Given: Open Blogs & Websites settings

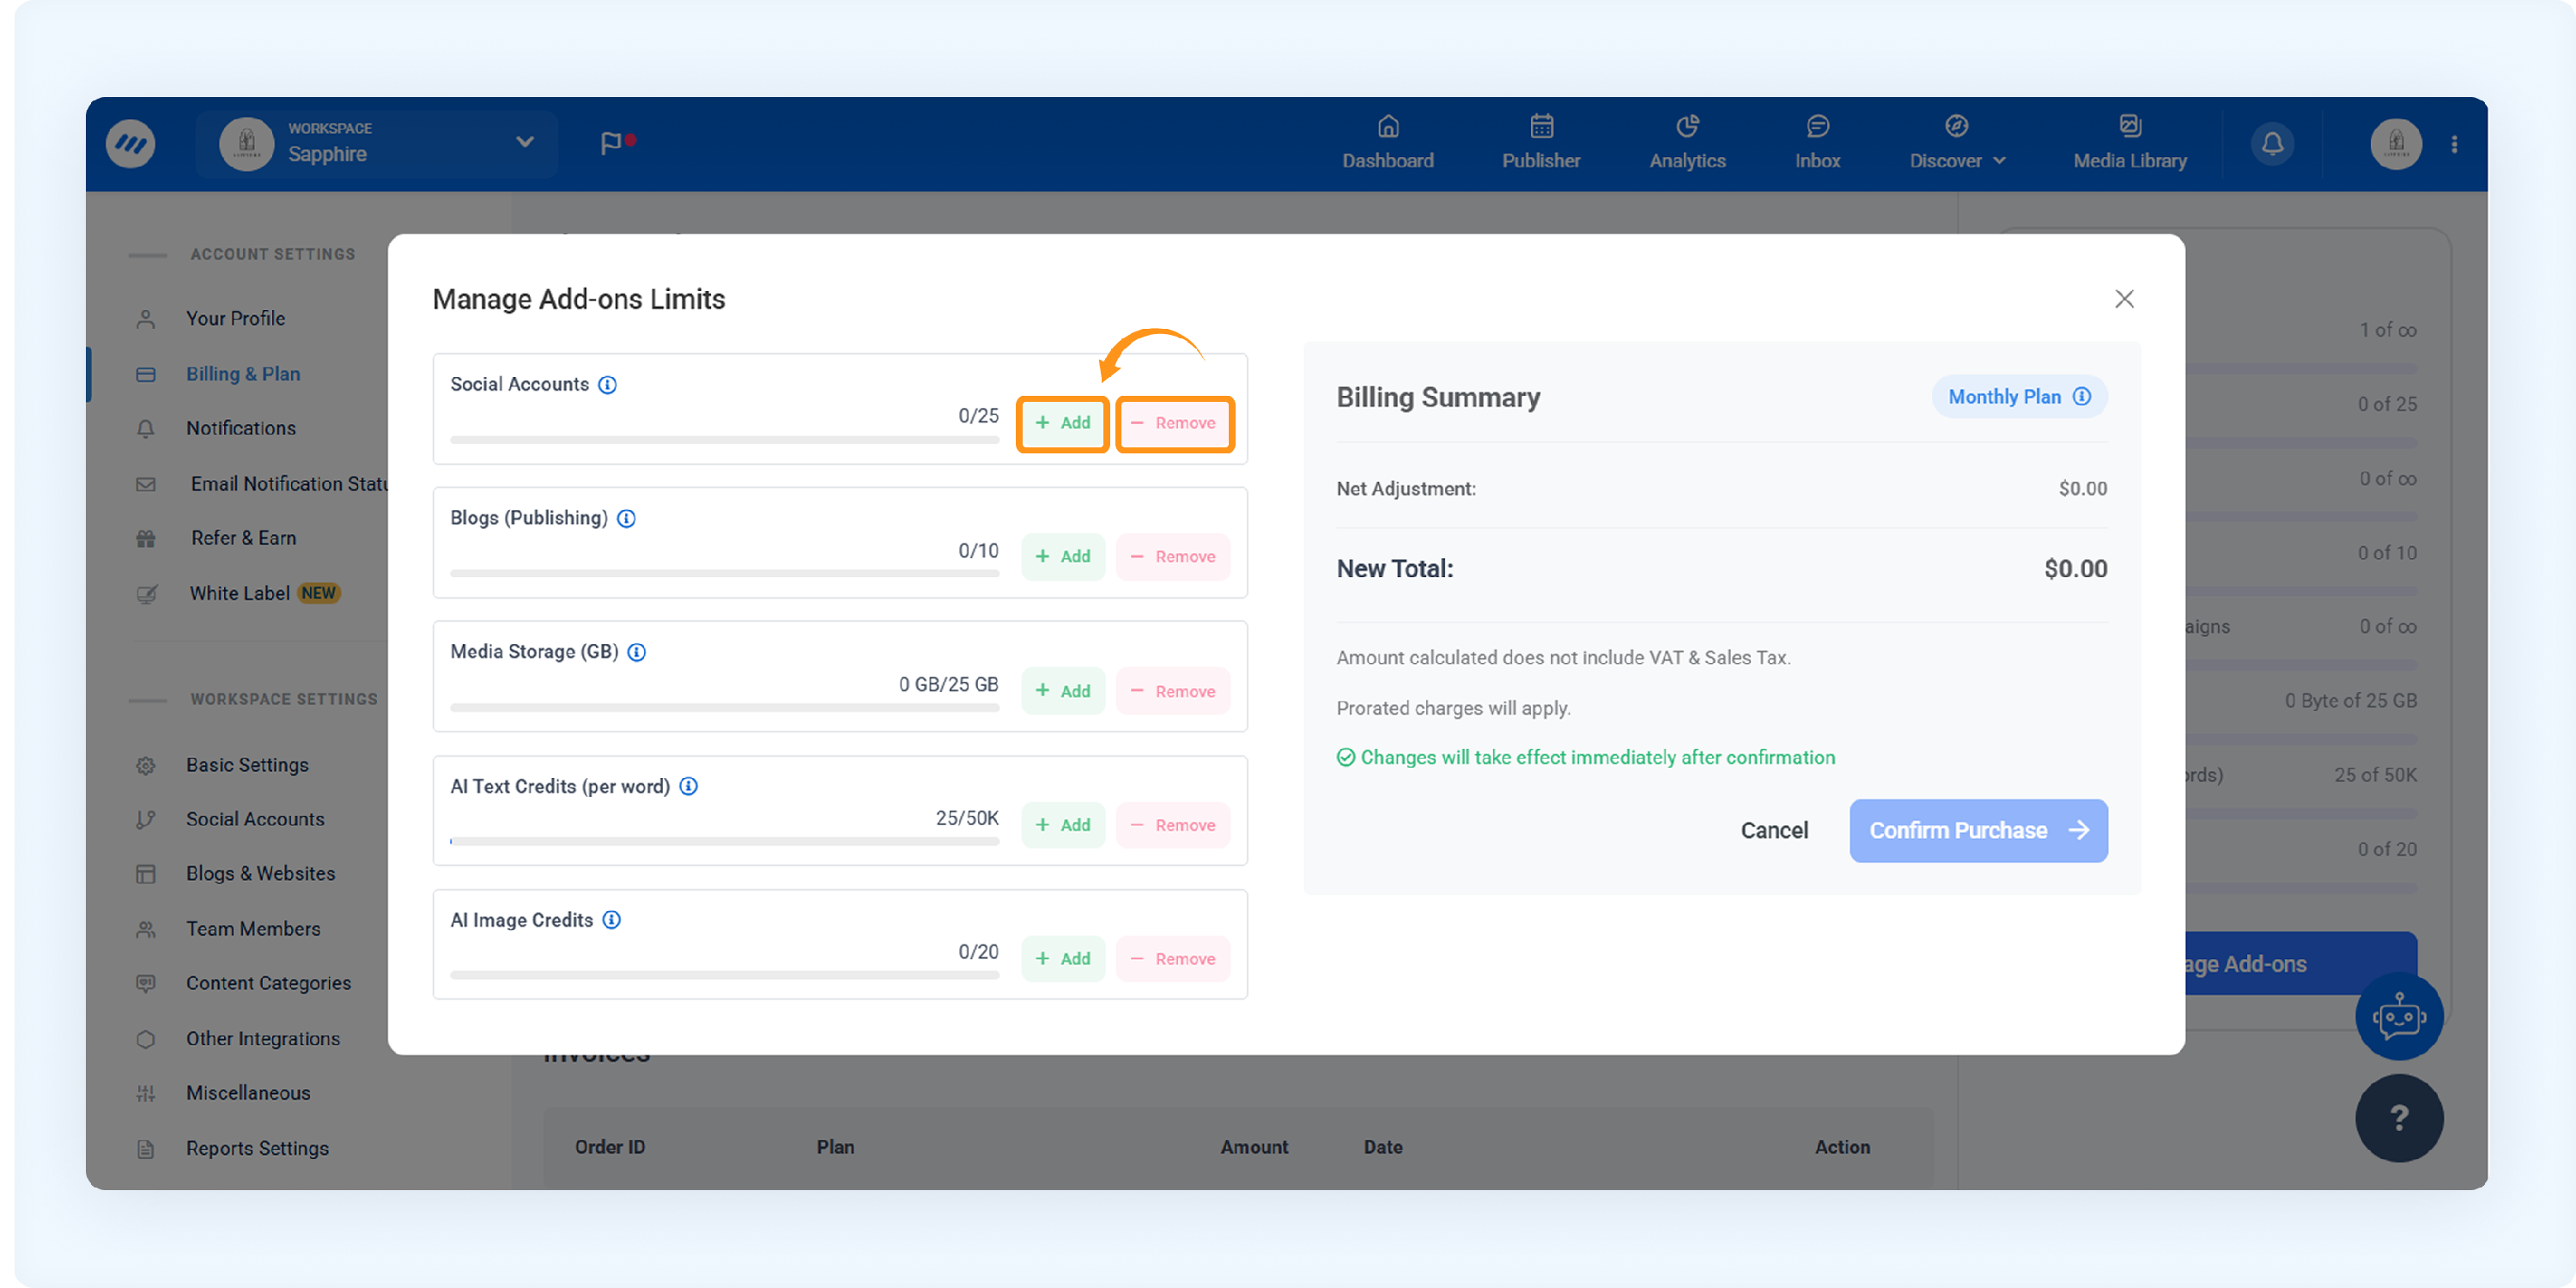Looking at the screenshot, I should (260, 874).
